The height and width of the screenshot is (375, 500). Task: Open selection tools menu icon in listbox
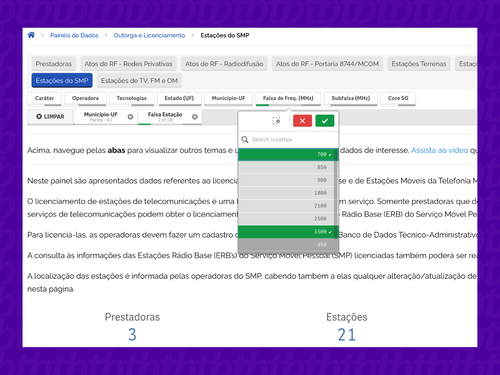(276, 121)
